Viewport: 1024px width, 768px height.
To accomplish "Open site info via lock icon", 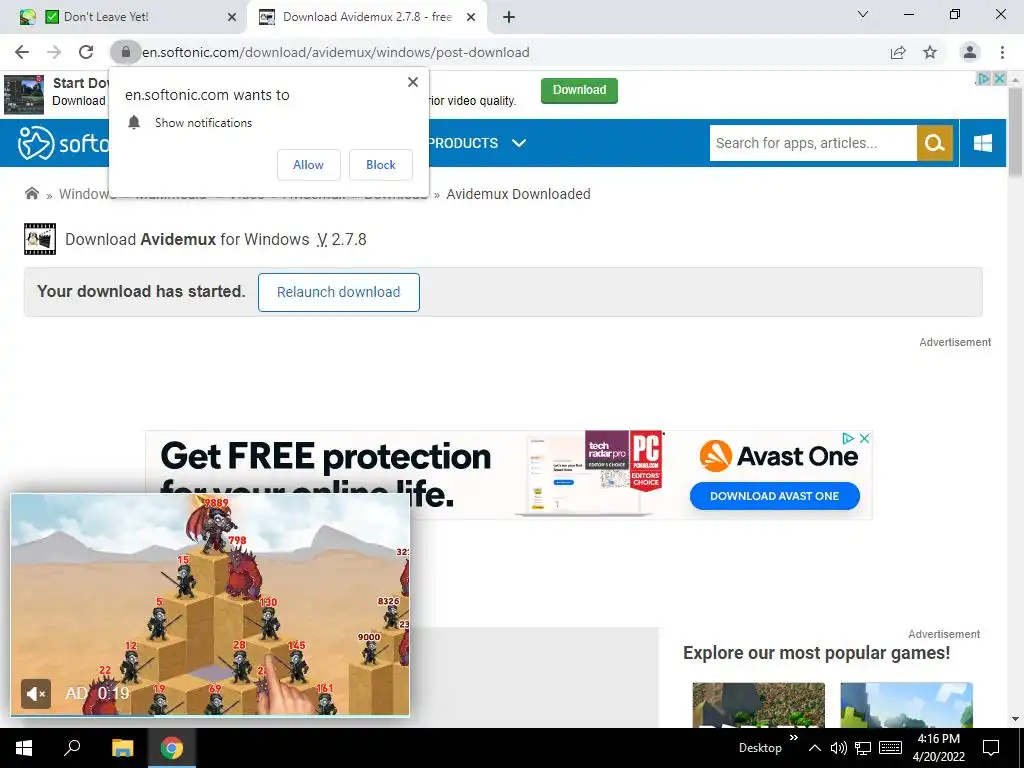I will [125, 52].
